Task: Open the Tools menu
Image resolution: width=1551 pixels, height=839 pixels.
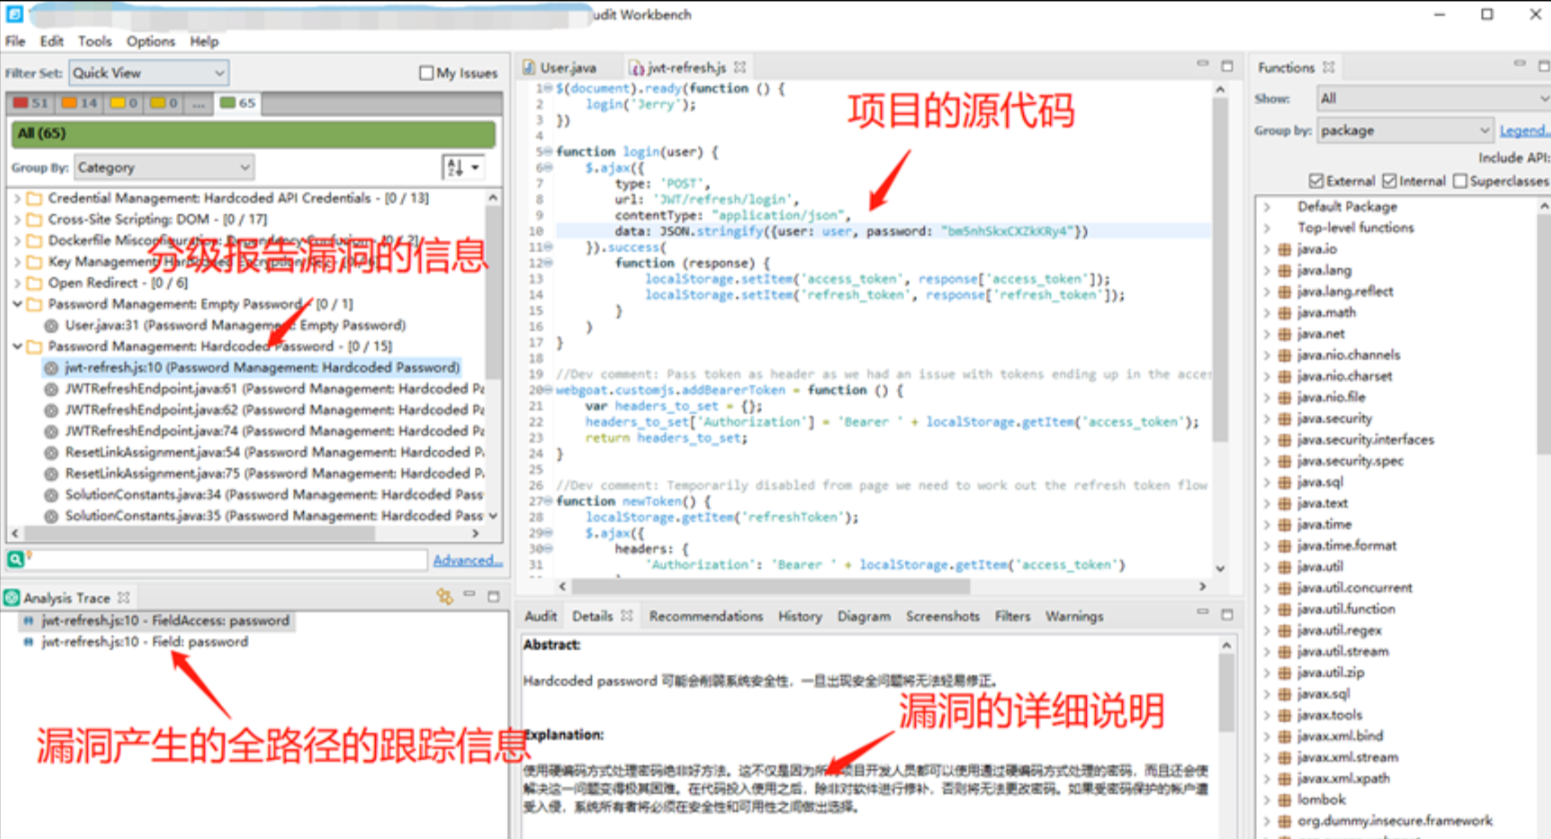Action: coord(94,41)
